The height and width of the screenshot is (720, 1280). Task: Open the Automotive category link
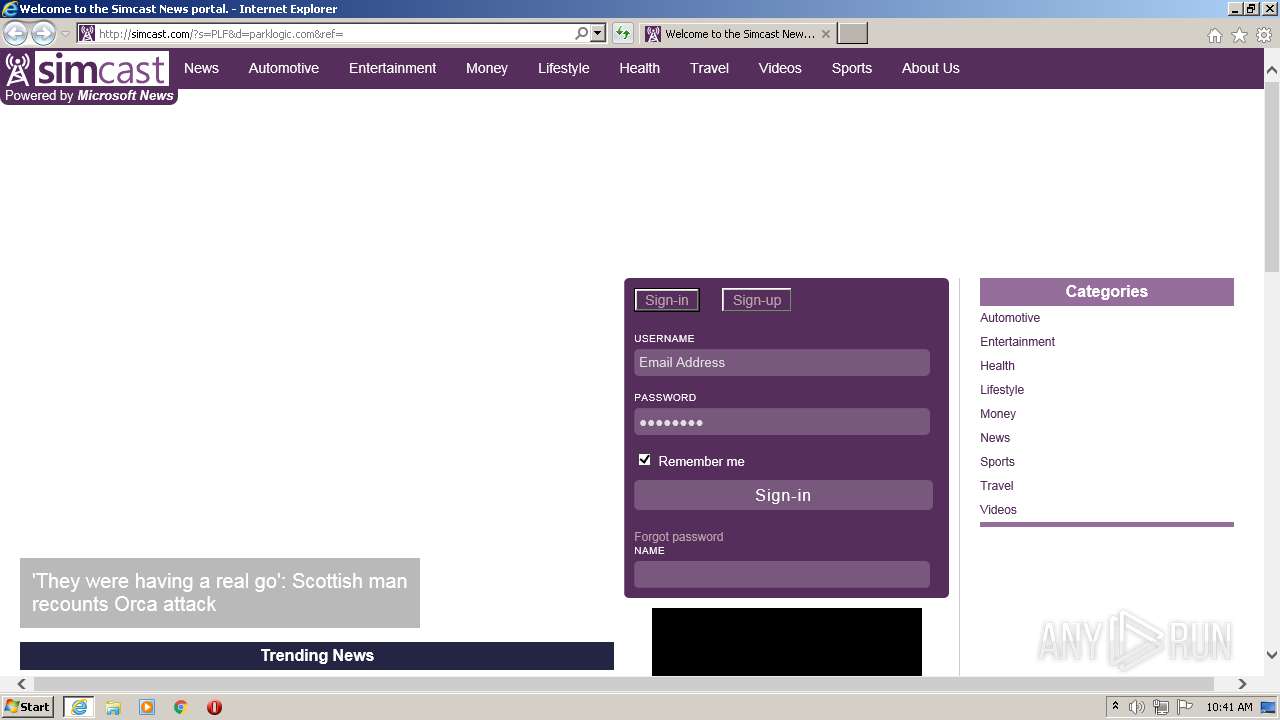1010,318
